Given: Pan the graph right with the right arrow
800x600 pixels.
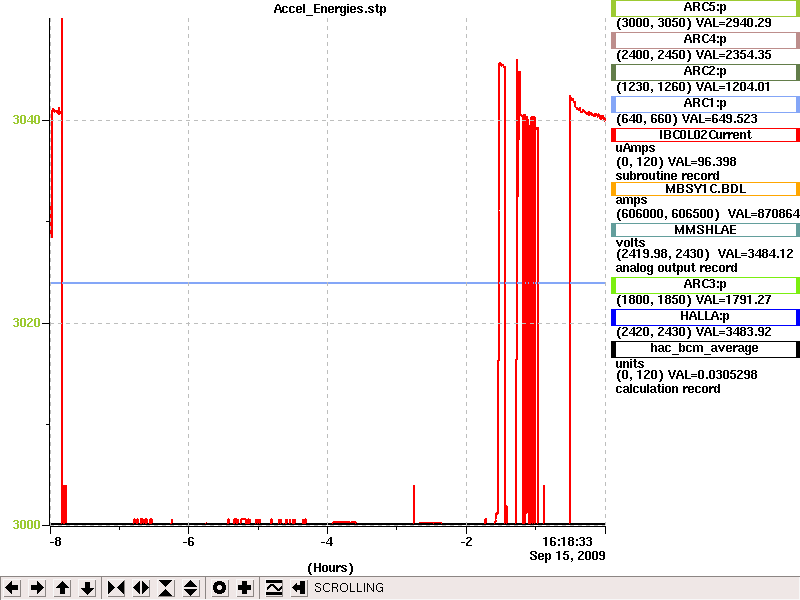Looking at the screenshot, I should coord(37,588).
